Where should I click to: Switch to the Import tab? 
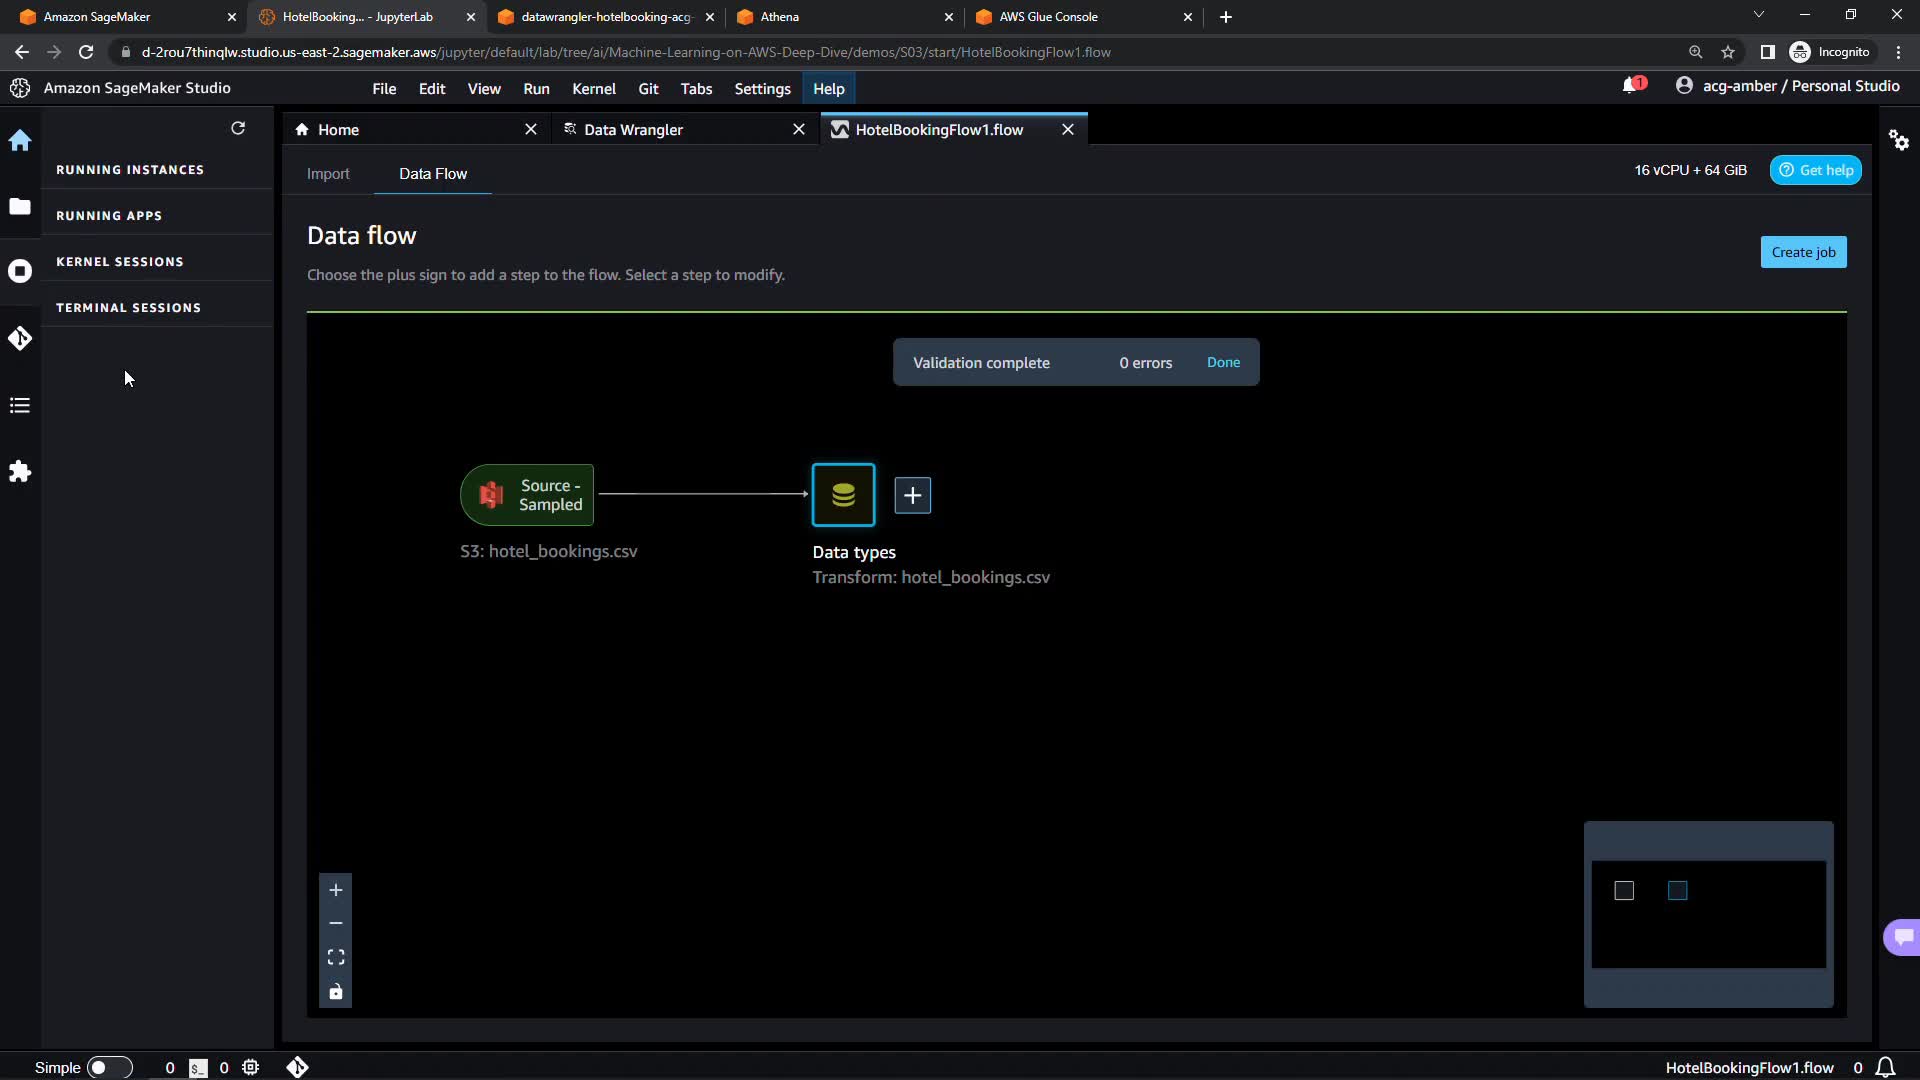click(328, 174)
